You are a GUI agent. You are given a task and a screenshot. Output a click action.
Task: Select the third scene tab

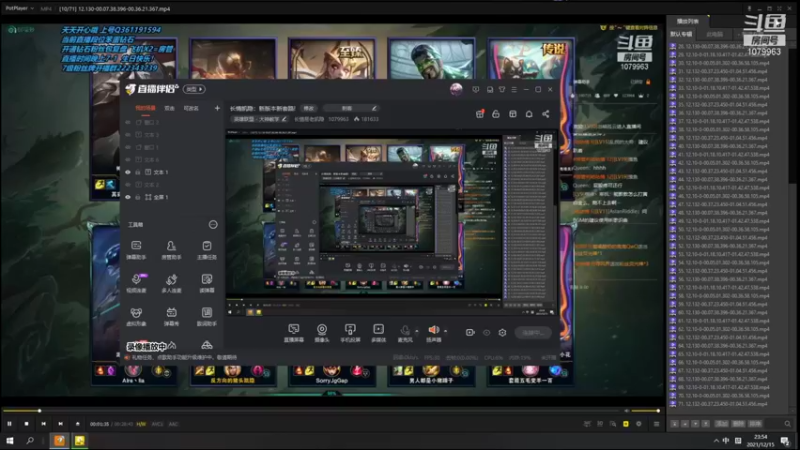click(x=191, y=108)
